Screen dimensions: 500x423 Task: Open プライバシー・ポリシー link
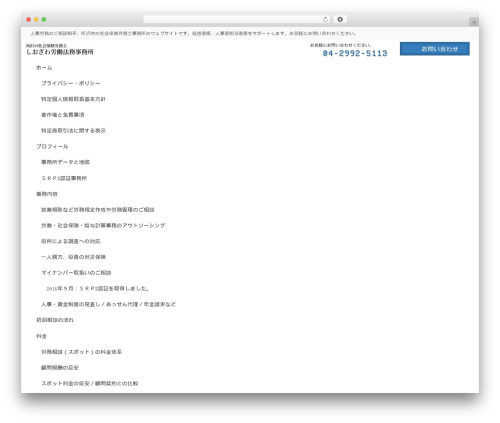coord(71,83)
